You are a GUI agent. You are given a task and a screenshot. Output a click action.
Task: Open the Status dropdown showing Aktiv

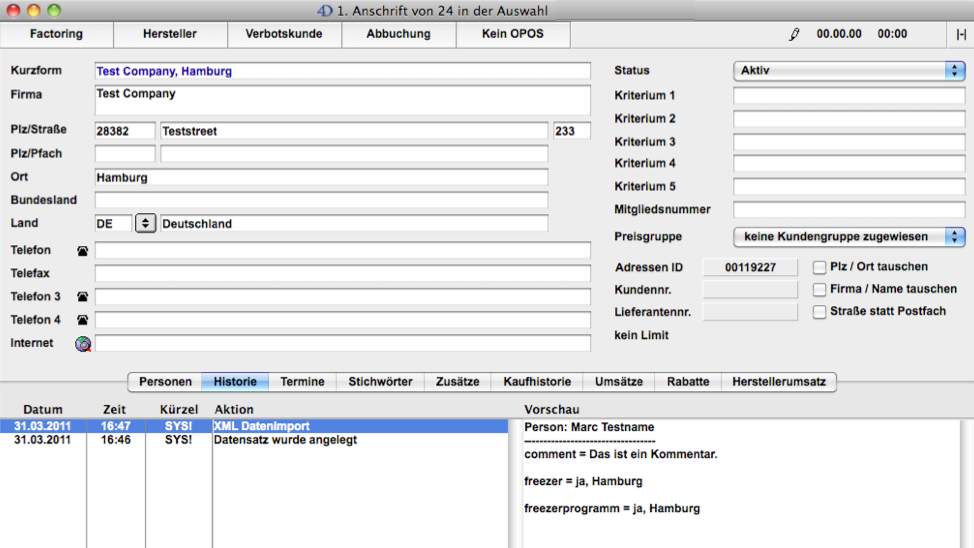(848, 71)
